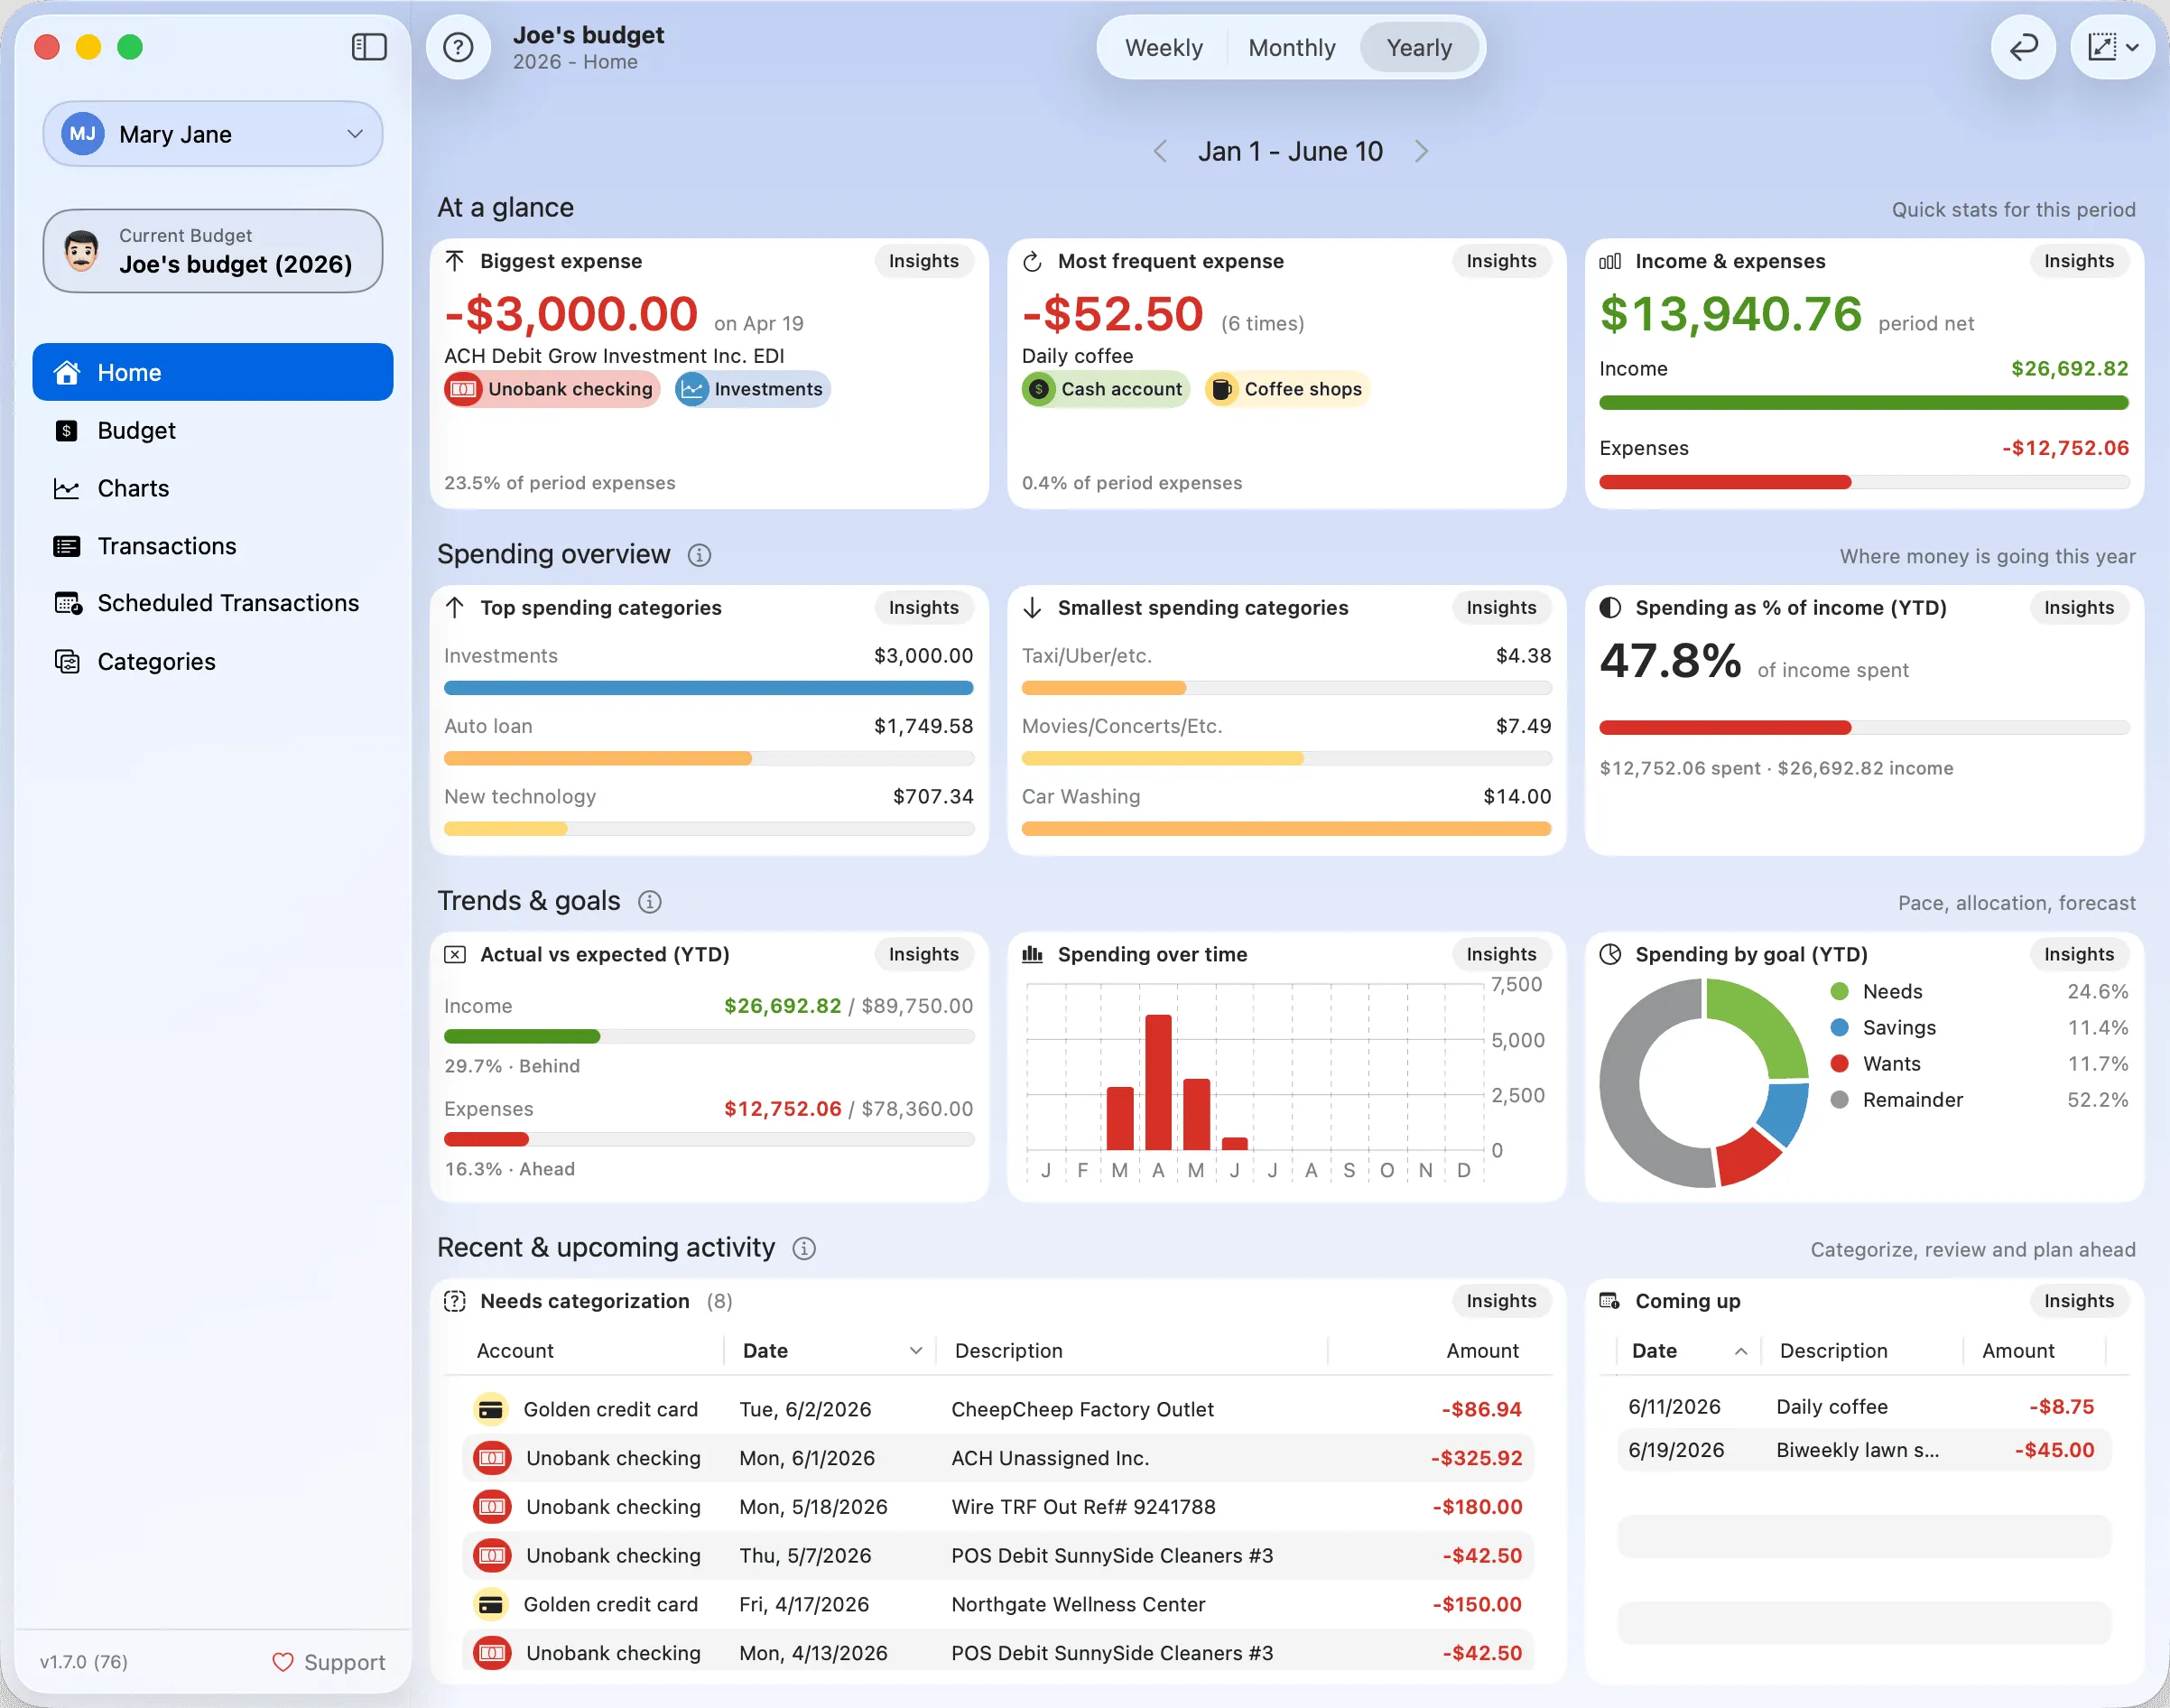
Task: Open Insights for Smallest spending categories
Action: (1501, 607)
